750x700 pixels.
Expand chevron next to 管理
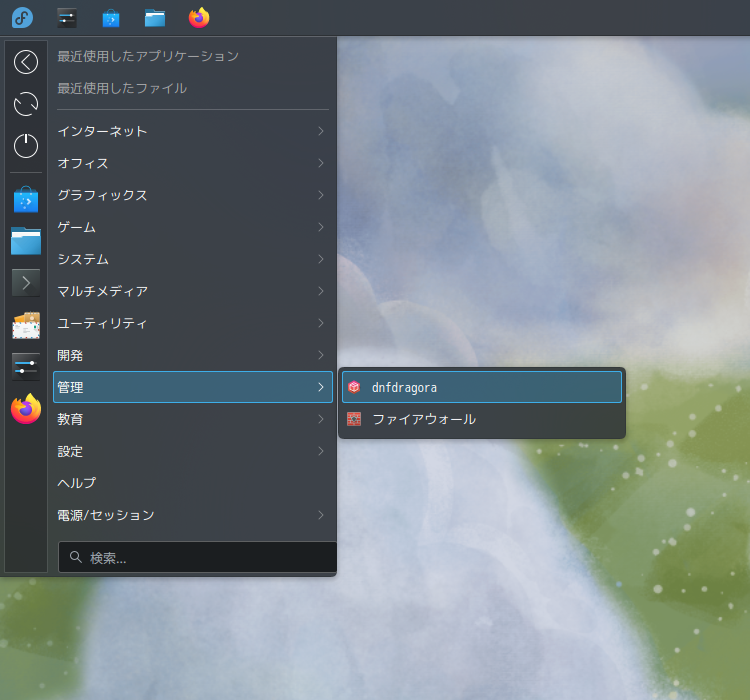(x=321, y=387)
